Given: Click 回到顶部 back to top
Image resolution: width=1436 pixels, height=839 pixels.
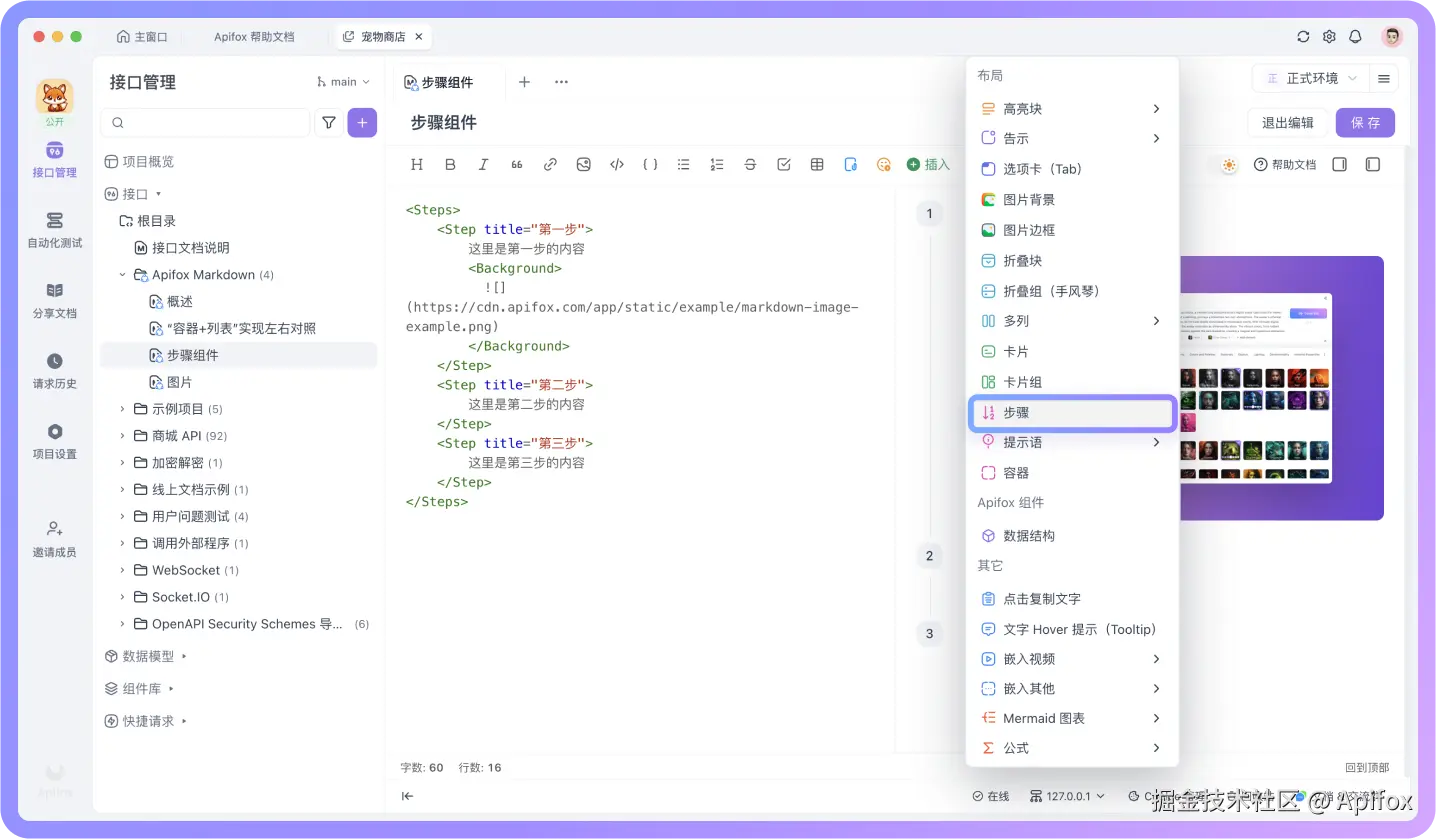Looking at the screenshot, I should 1366,768.
